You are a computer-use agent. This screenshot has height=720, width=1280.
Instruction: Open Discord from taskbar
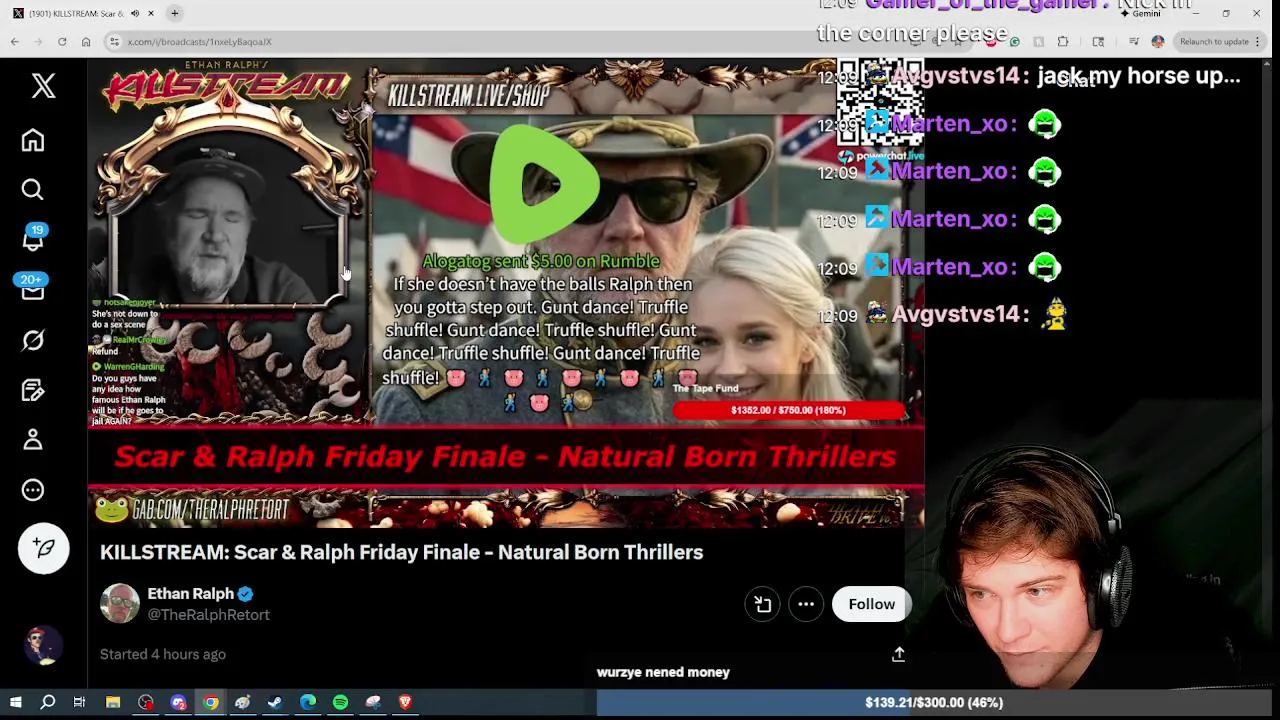click(x=178, y=703)
